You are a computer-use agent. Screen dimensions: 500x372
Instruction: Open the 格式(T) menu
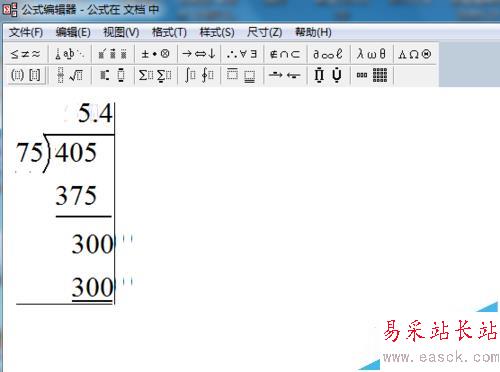click(x=169, y=33)
